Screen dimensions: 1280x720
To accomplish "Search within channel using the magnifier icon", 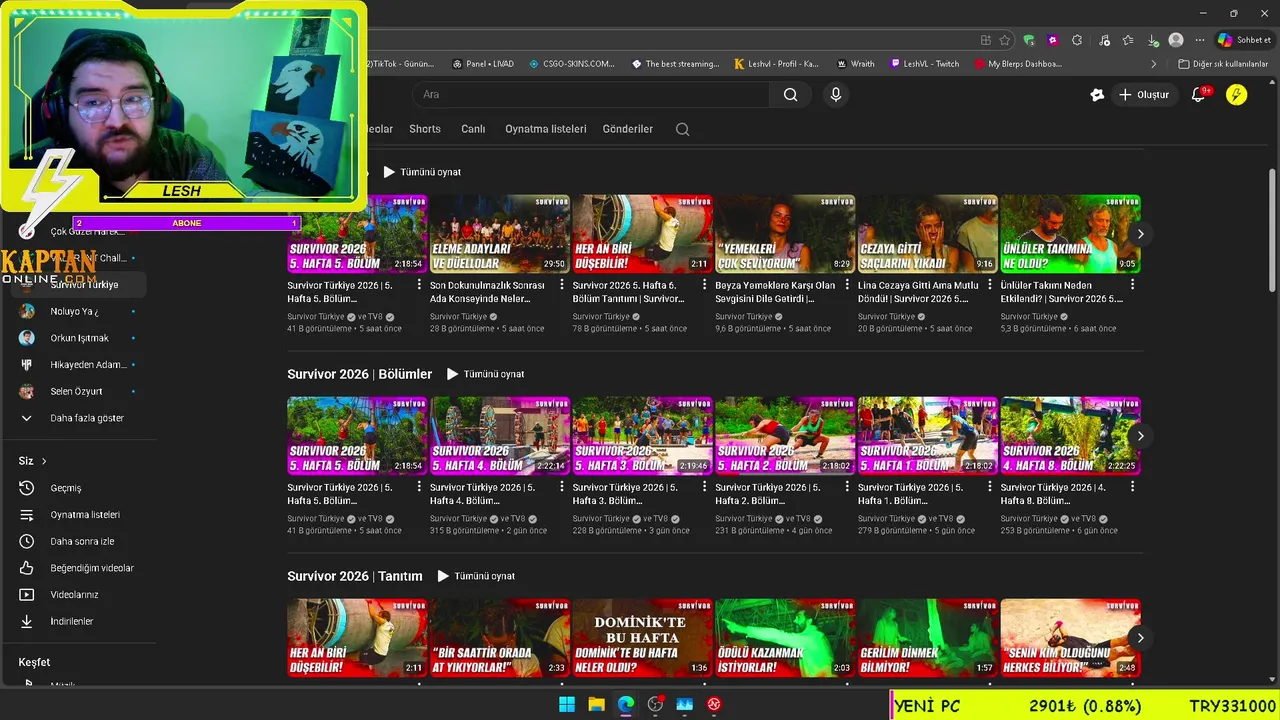I will point(683,129).
